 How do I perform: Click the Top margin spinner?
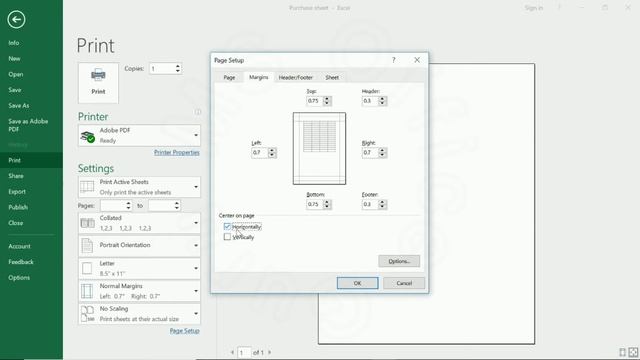[x=327, y=101]
